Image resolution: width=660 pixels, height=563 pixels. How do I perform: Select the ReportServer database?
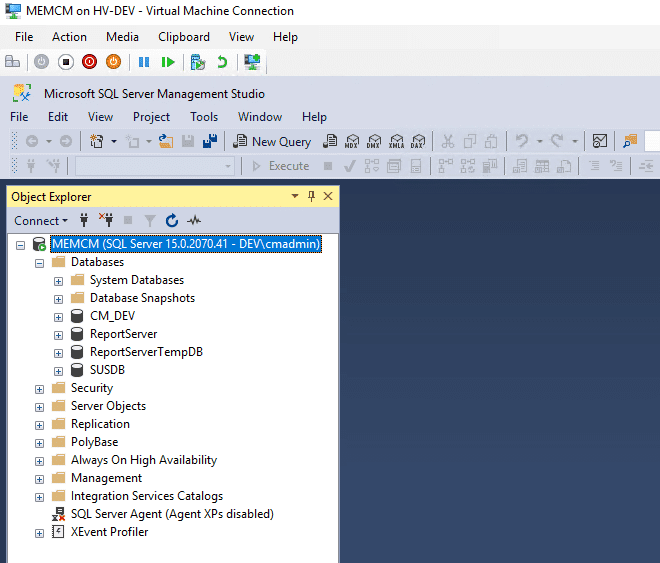[123, 334]
